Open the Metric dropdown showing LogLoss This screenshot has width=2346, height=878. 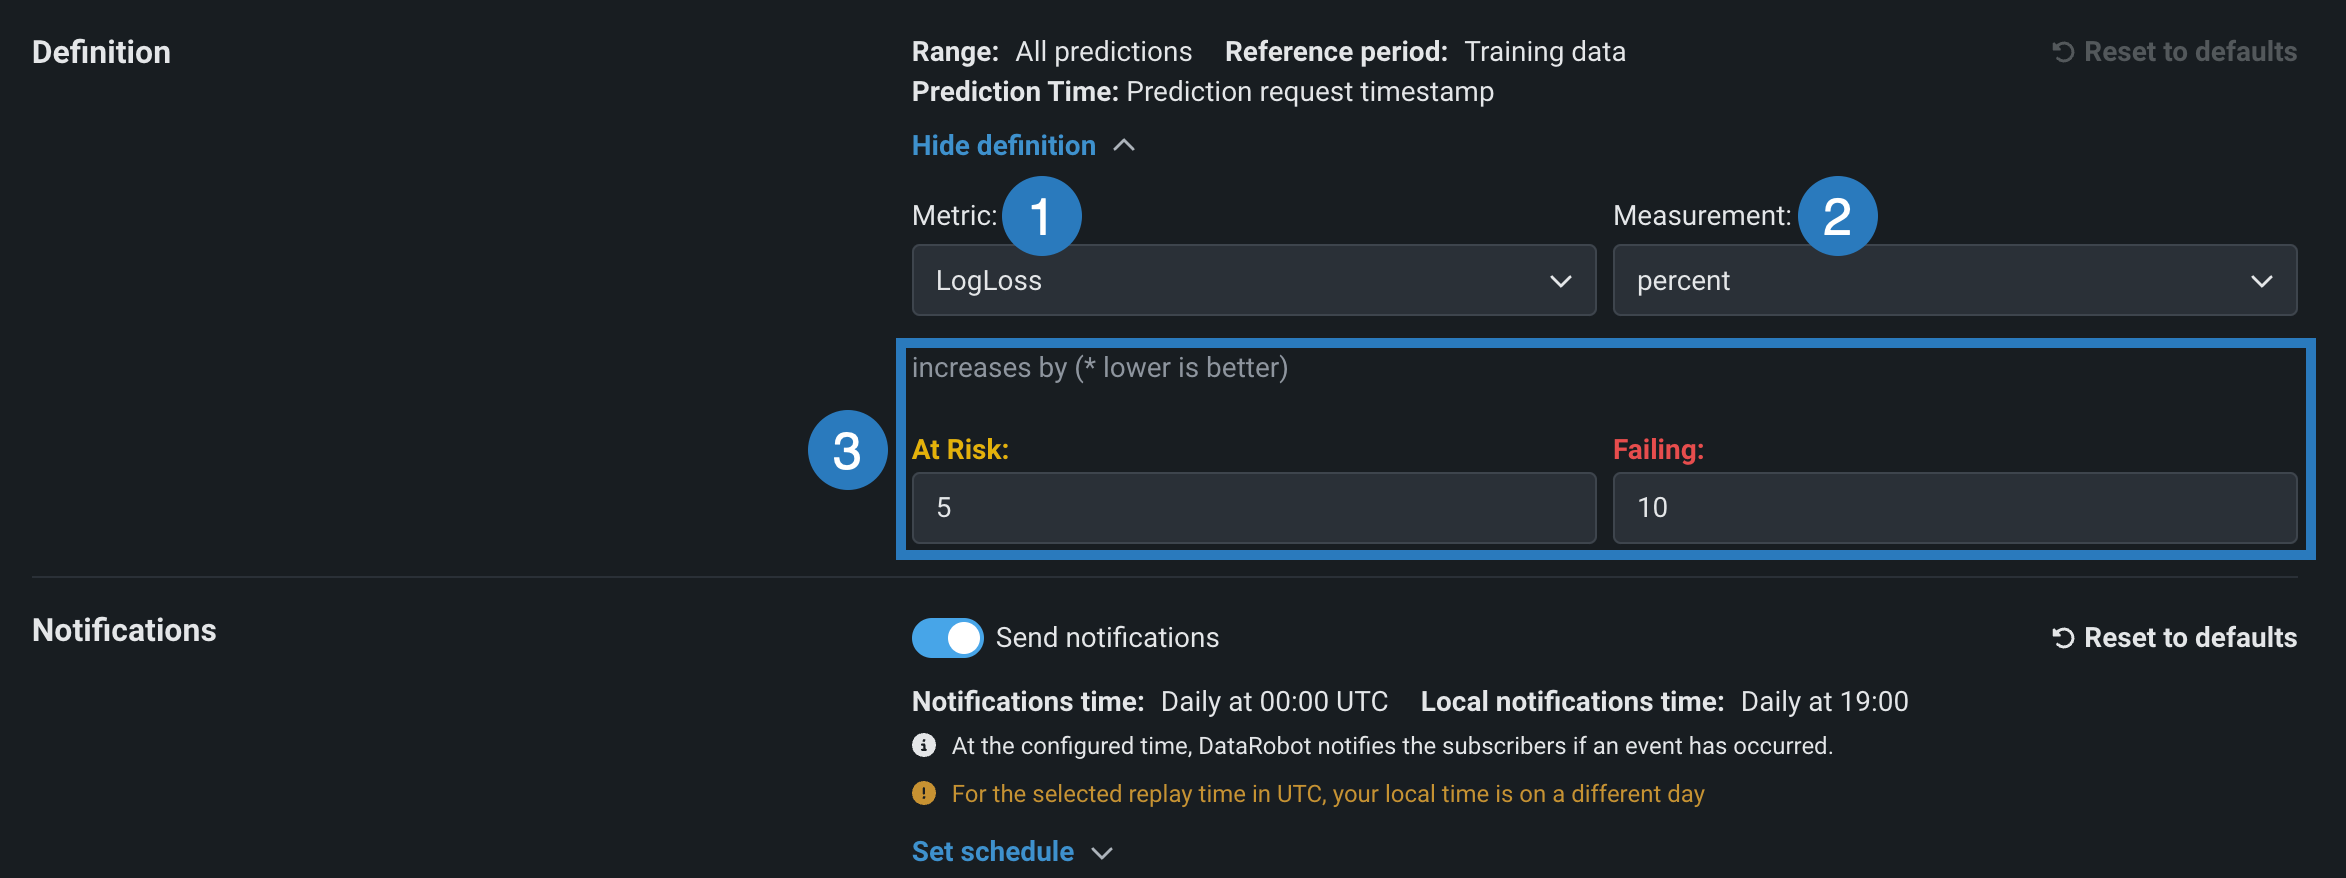coord(1253,281)
